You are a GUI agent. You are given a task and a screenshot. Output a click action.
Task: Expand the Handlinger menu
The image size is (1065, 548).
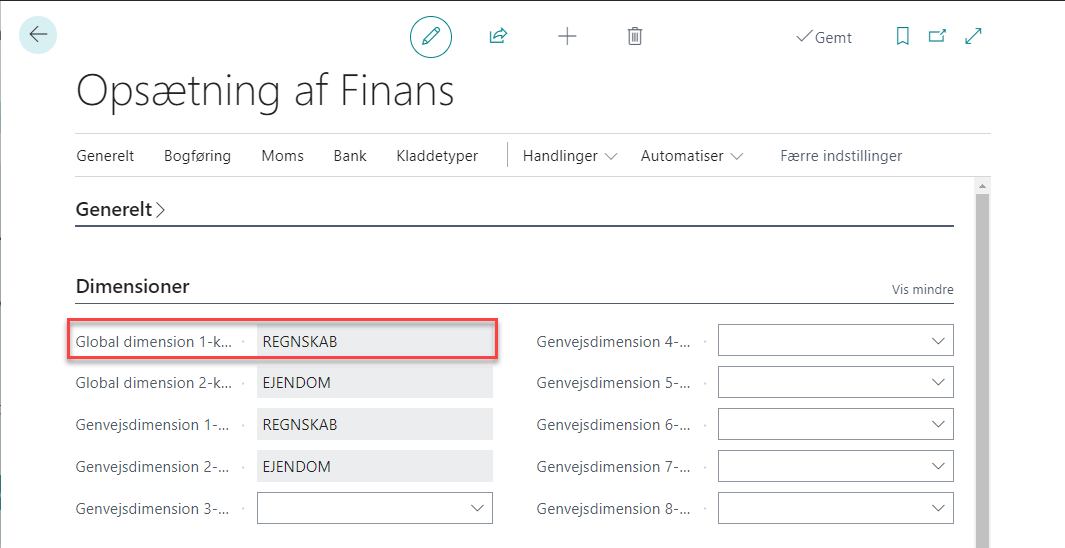coord(570,156)
